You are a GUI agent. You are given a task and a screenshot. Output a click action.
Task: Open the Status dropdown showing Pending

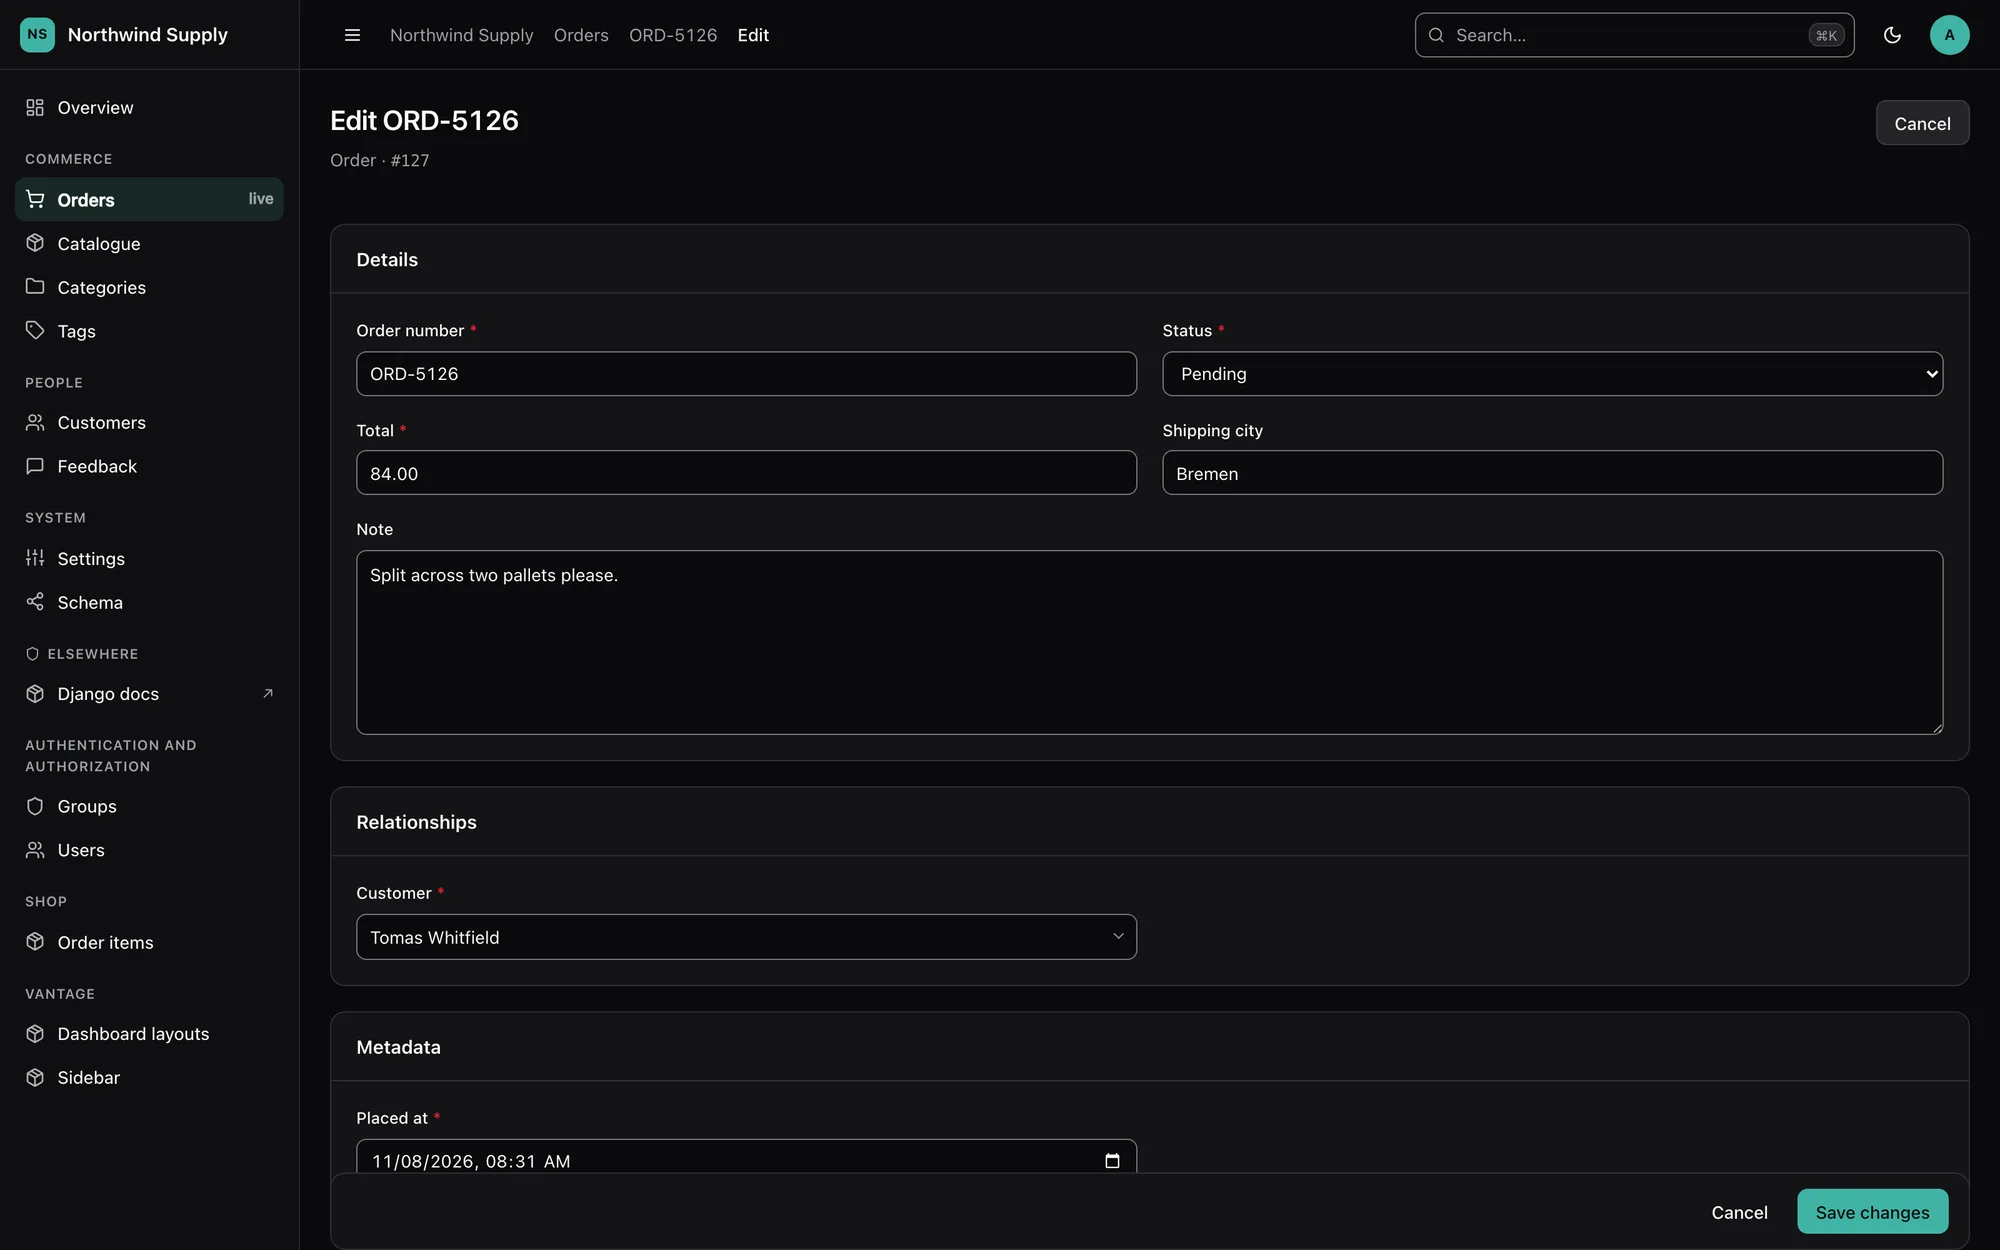click(x=1552, y=374)
